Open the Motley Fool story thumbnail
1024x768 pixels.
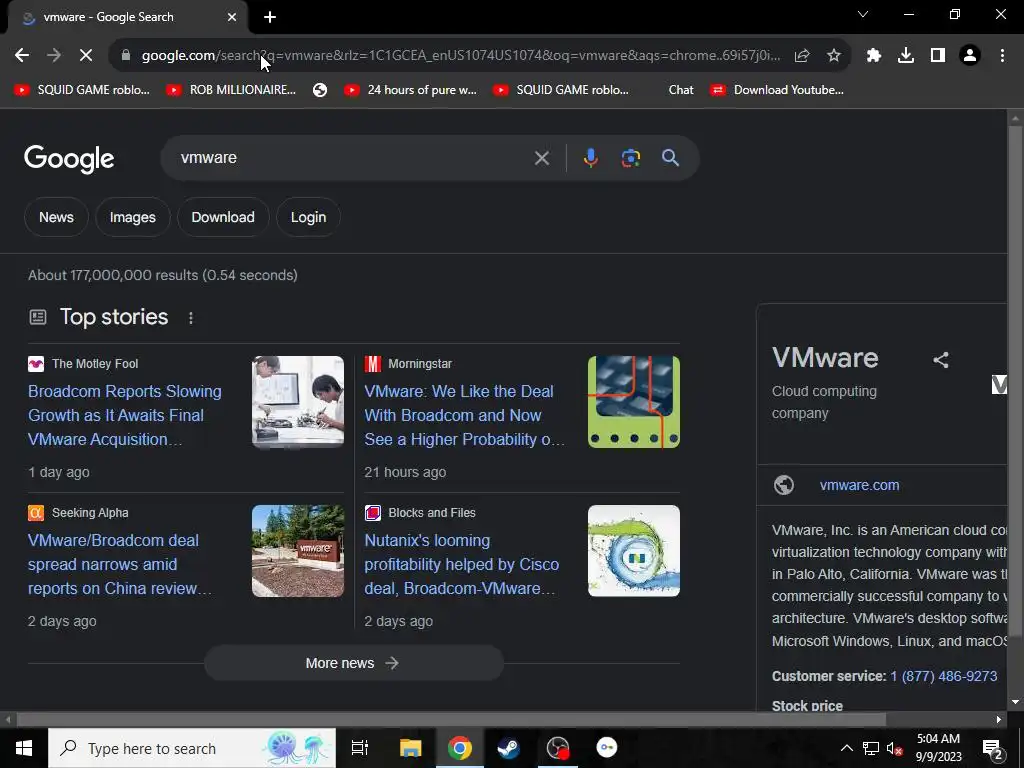coord(298,402)
